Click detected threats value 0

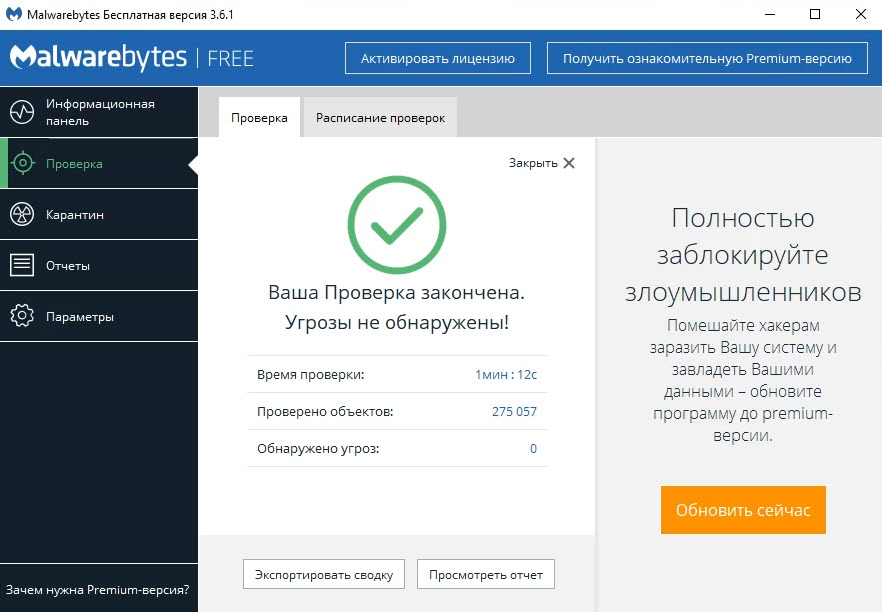tap(533, 449)
